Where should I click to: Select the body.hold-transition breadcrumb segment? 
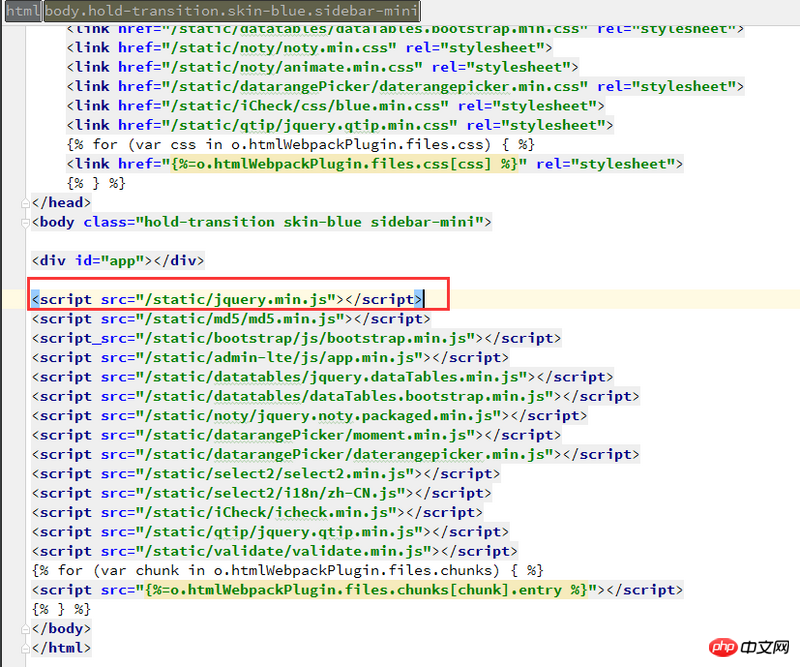pyautogui.click(x=231, y=11)
